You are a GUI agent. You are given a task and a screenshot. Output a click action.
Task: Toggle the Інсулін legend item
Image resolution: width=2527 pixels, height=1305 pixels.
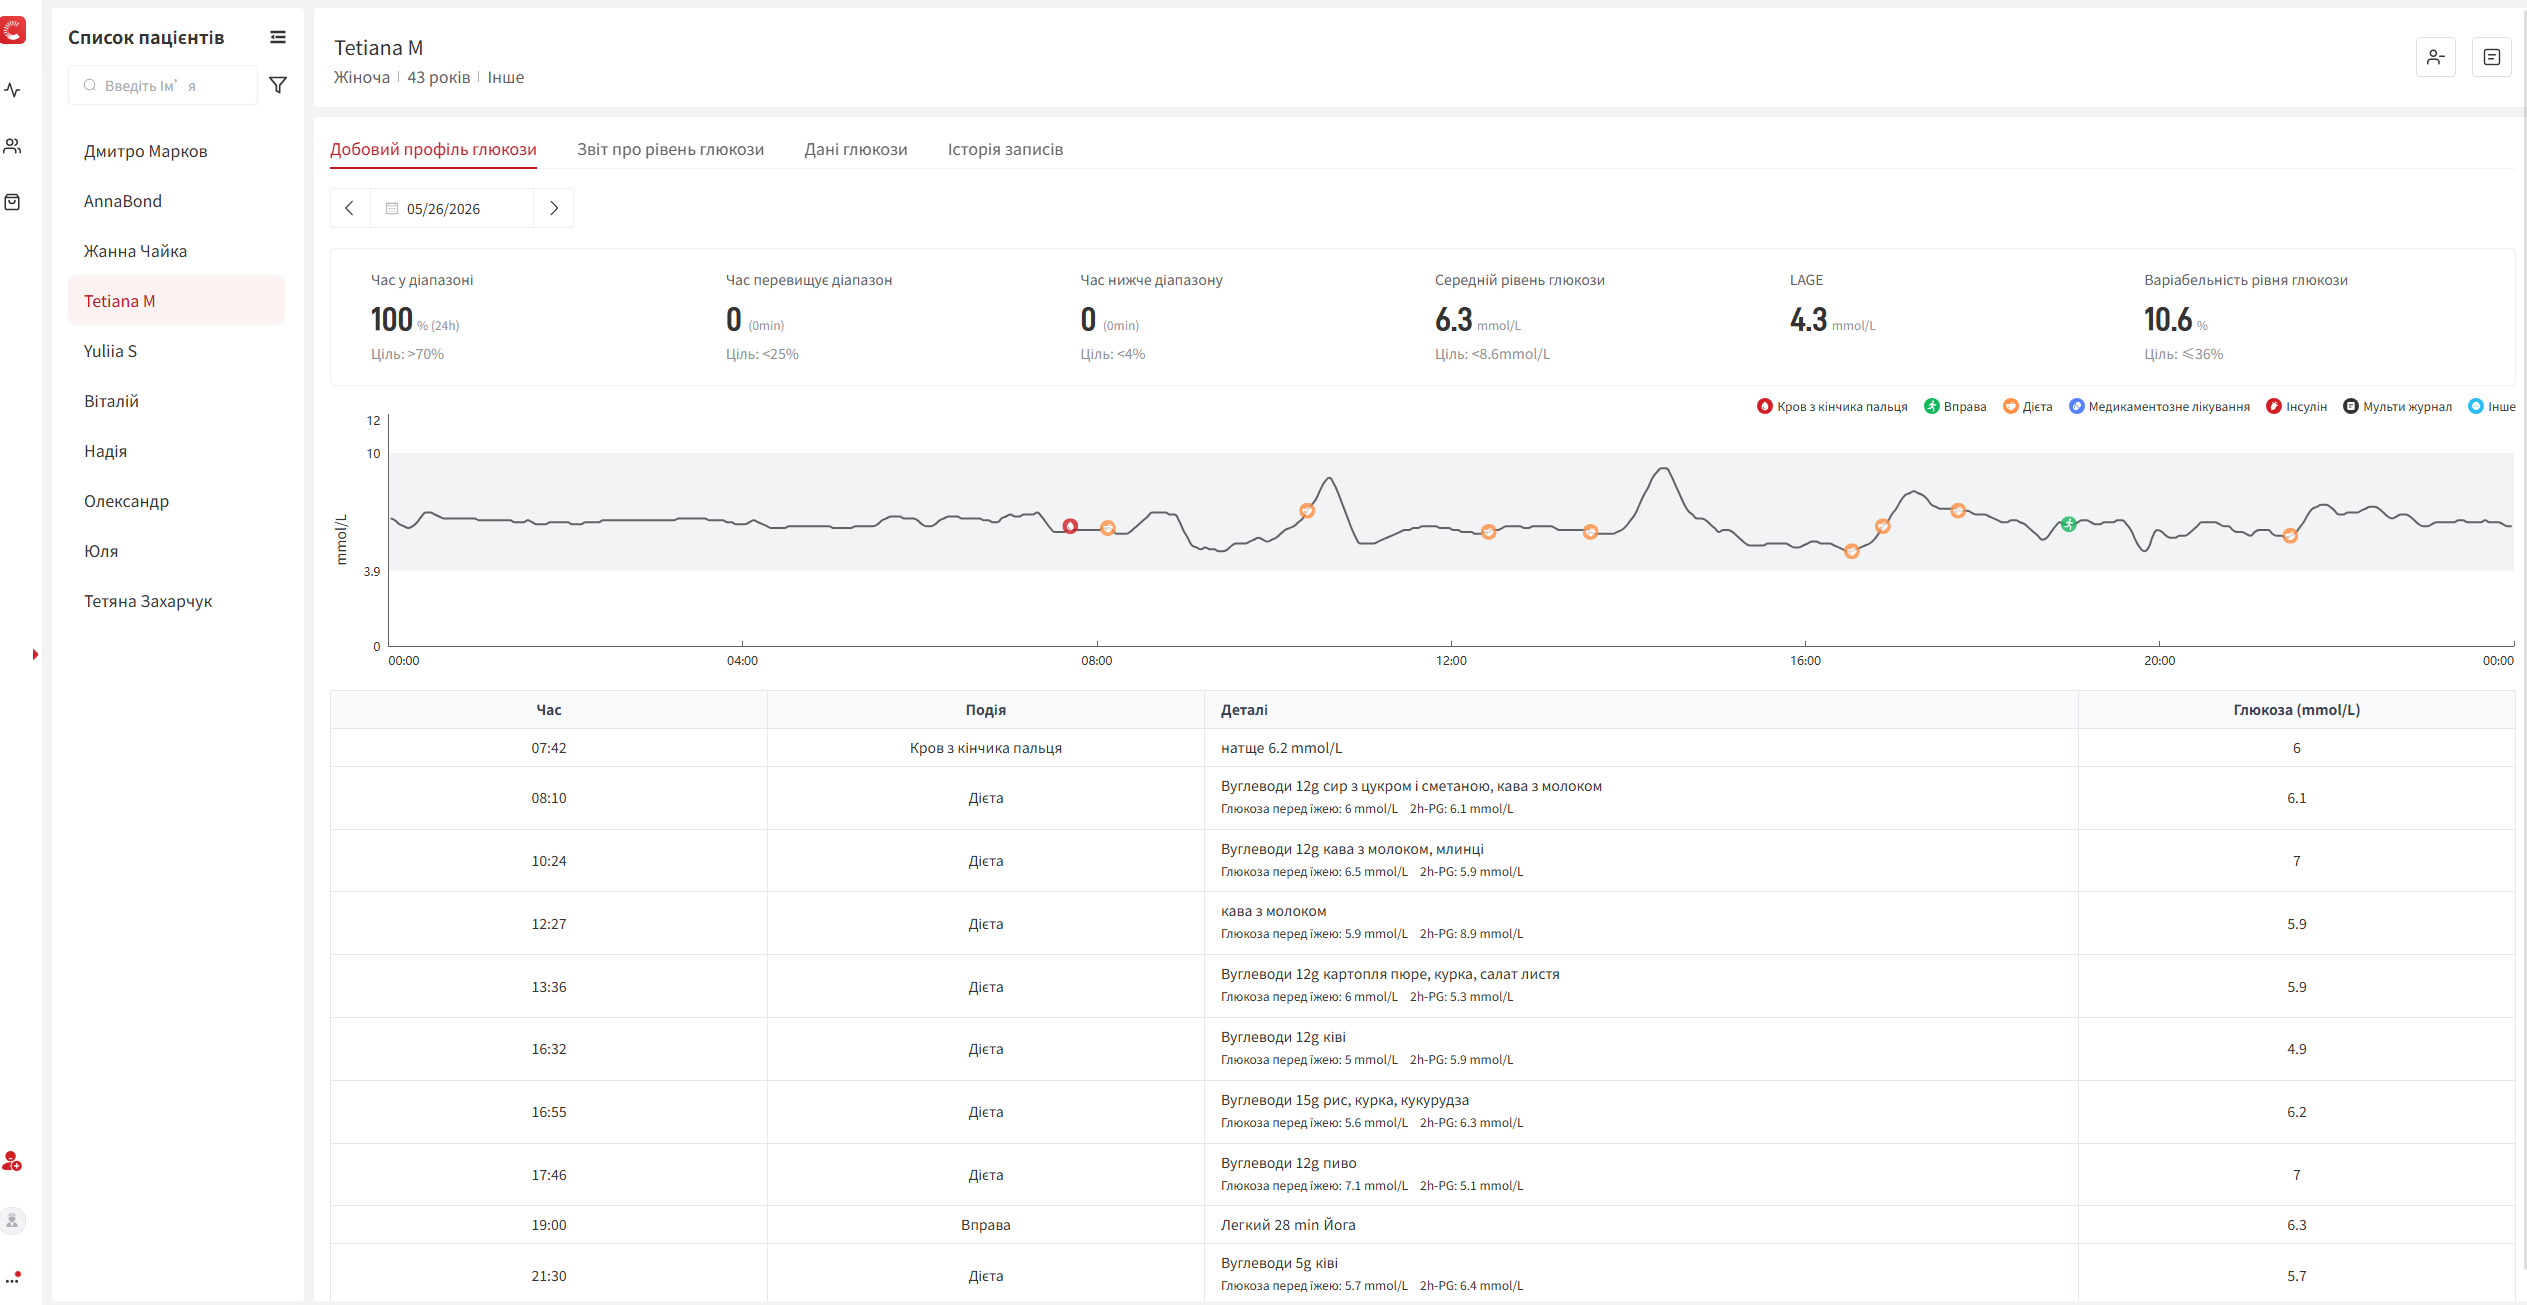(x=2296, y=406)
